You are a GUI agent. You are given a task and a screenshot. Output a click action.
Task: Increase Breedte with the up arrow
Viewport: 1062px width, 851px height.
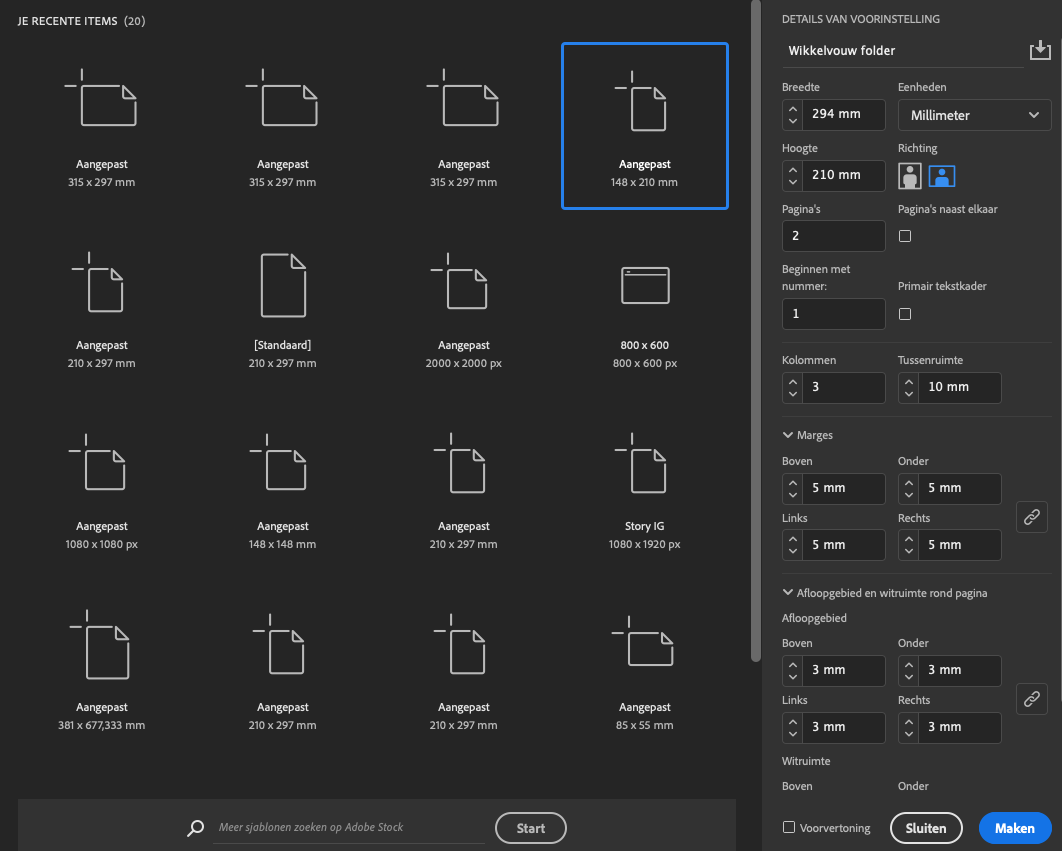point(792,108)
